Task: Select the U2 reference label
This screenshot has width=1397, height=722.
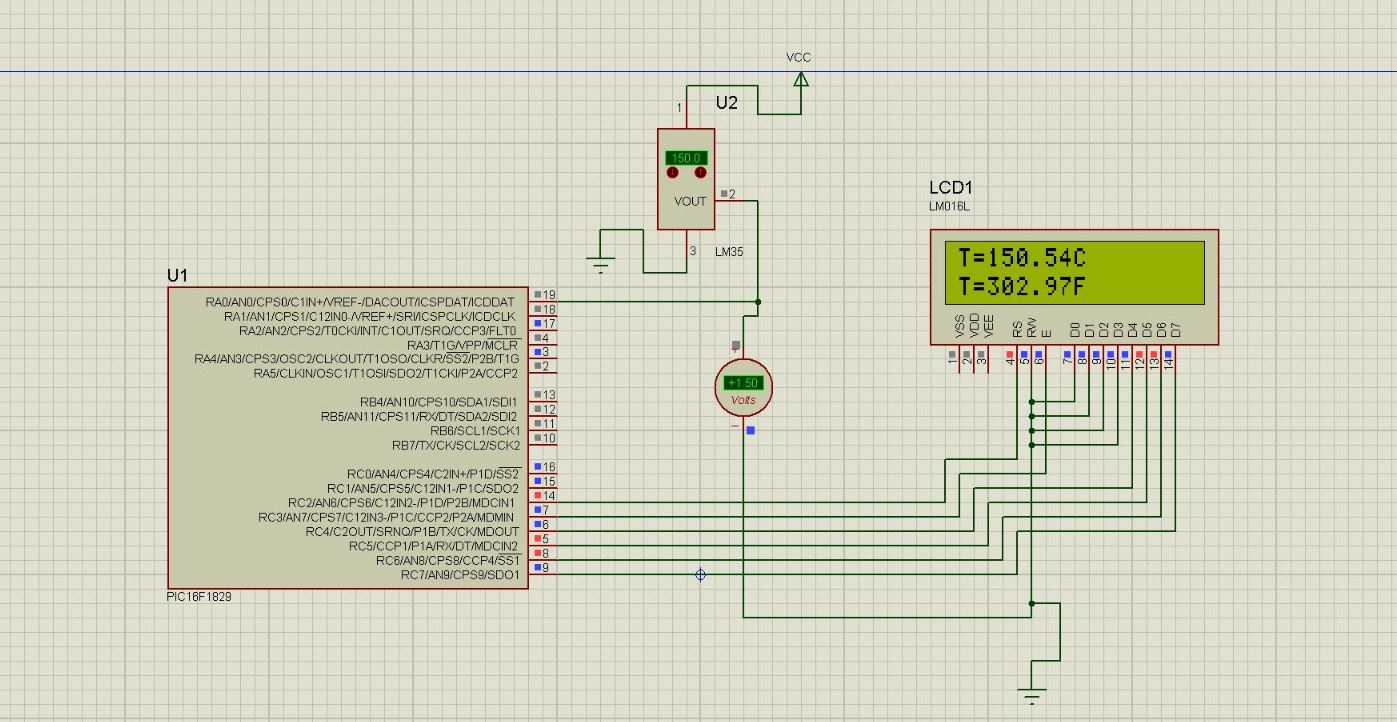Action: 727,103
